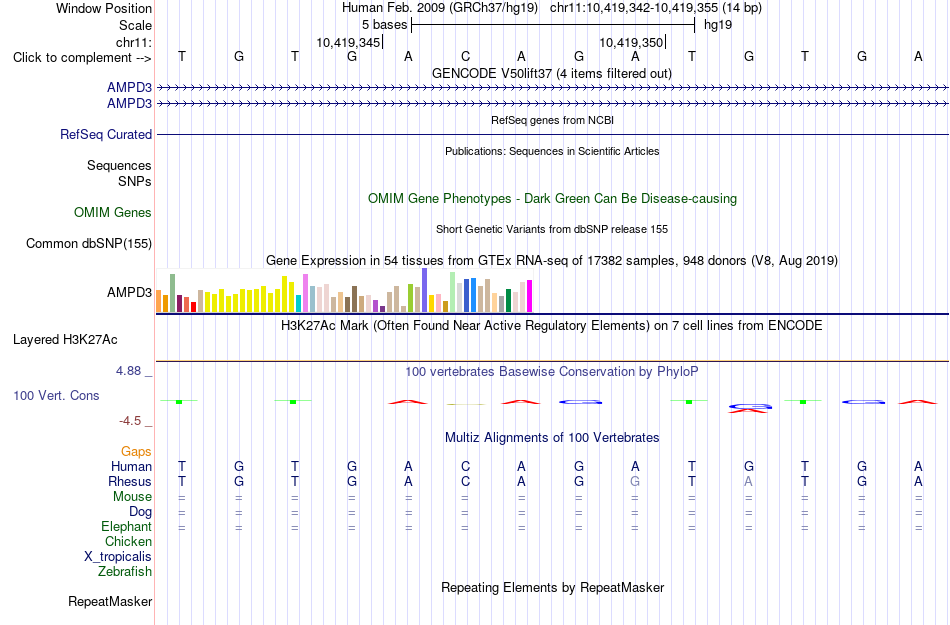The image size is (950, 625).
Task: Click the faded A in Rhesus row
Action: click(748, 481)
